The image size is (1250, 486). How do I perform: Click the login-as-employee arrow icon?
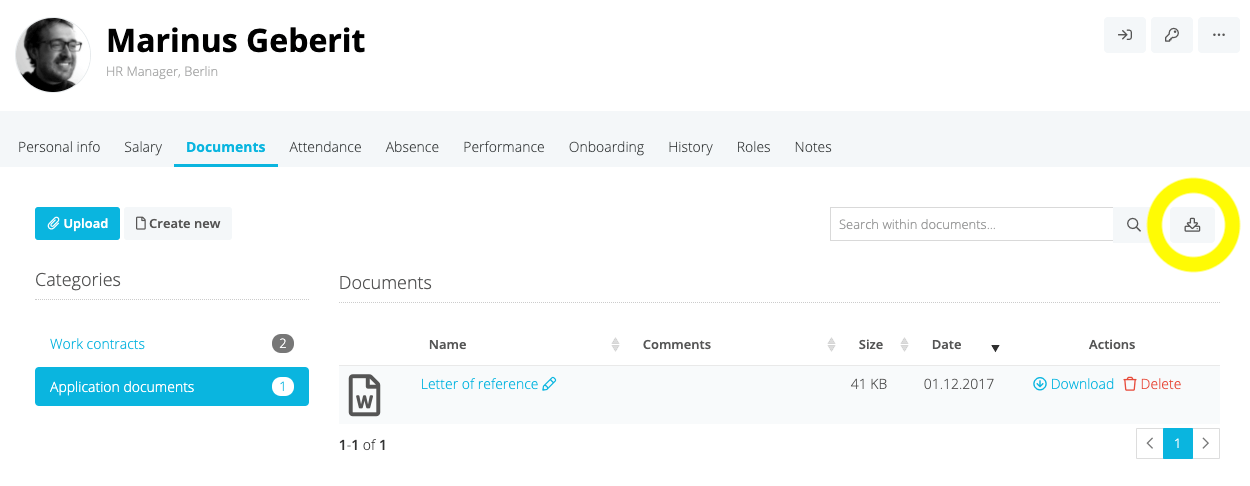1125,35
